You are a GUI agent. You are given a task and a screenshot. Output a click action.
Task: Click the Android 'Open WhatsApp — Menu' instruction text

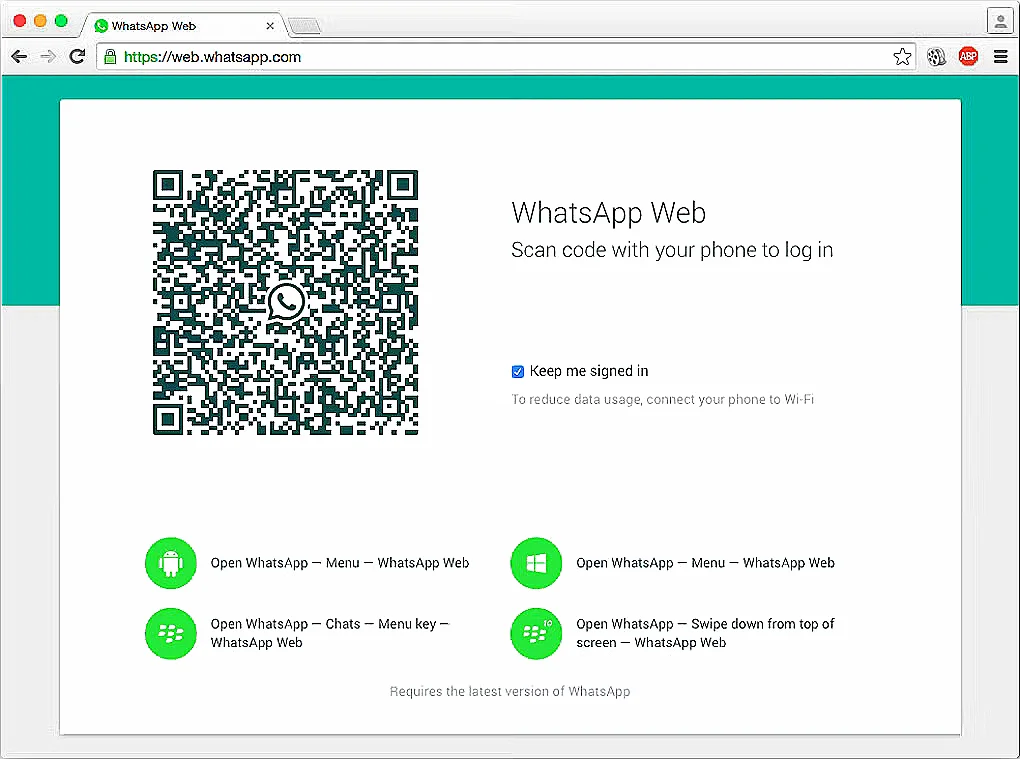340,563
